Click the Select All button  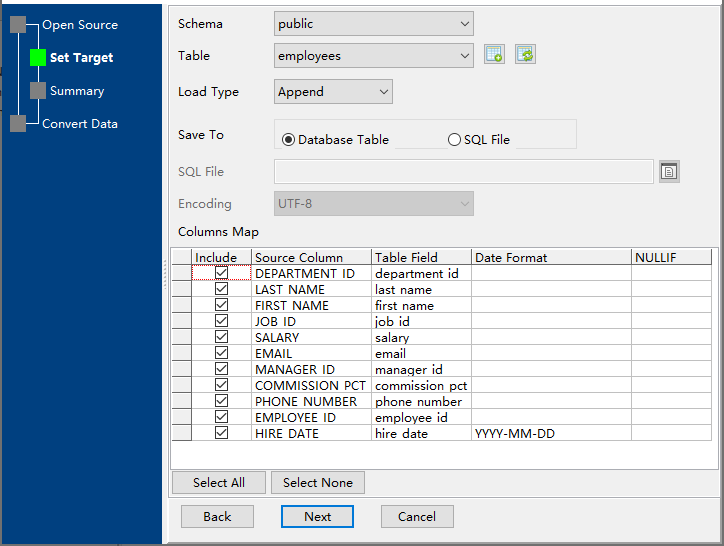[x=218, y=482]
